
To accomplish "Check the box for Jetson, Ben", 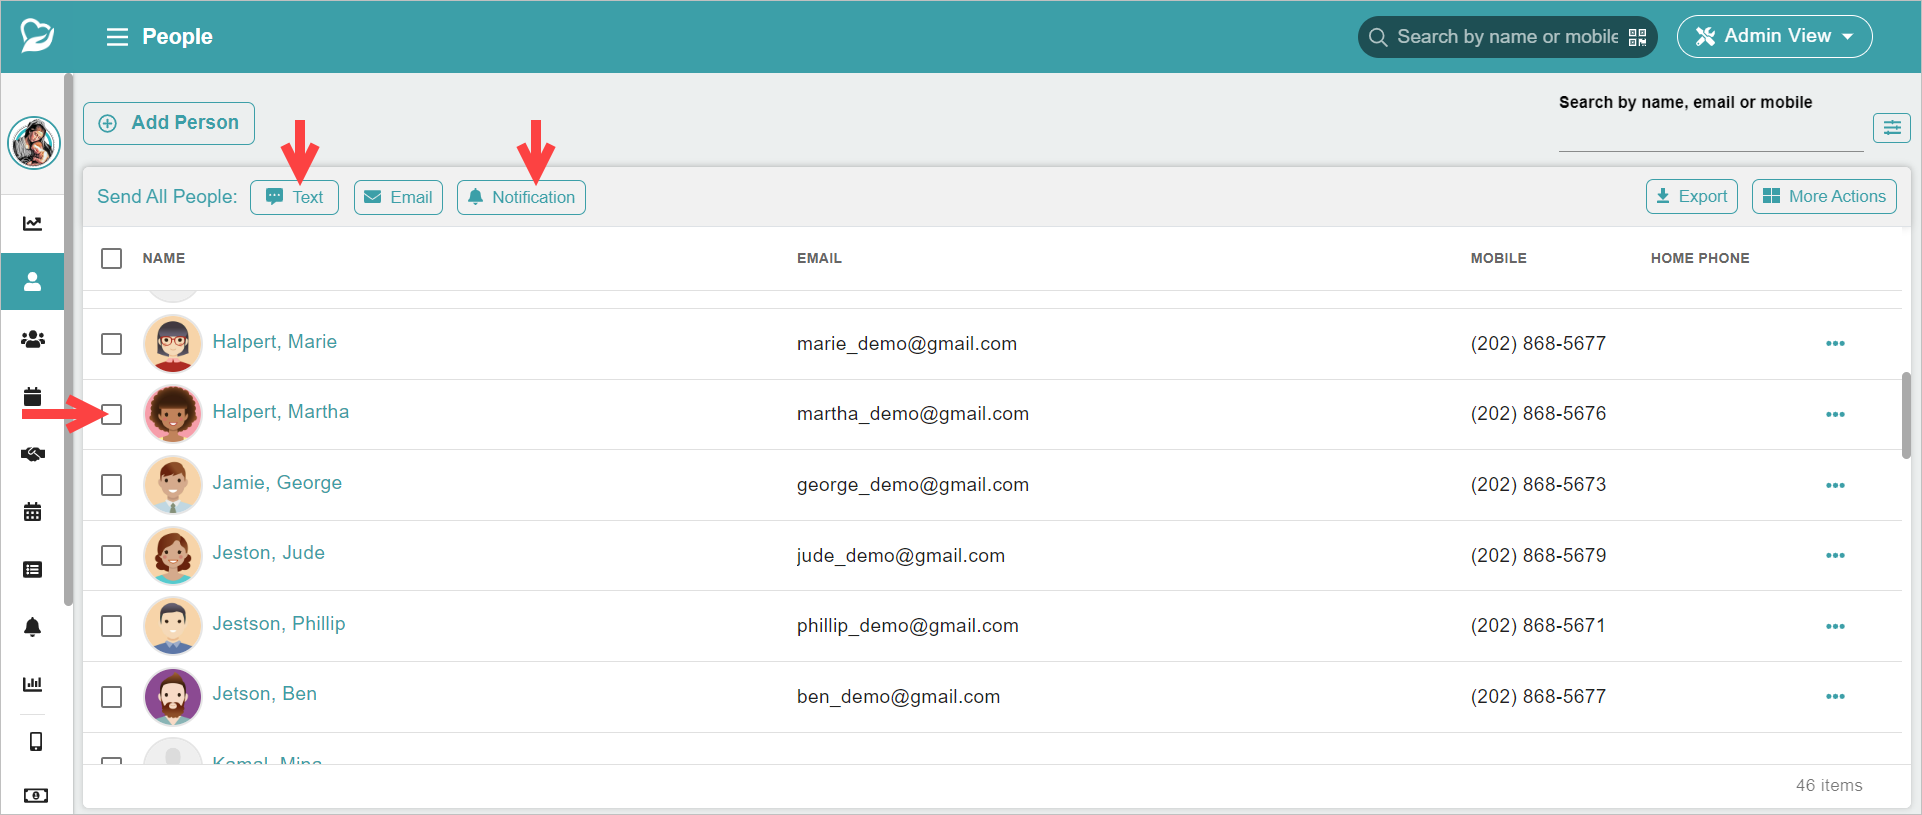I will [x=112, y=696].
